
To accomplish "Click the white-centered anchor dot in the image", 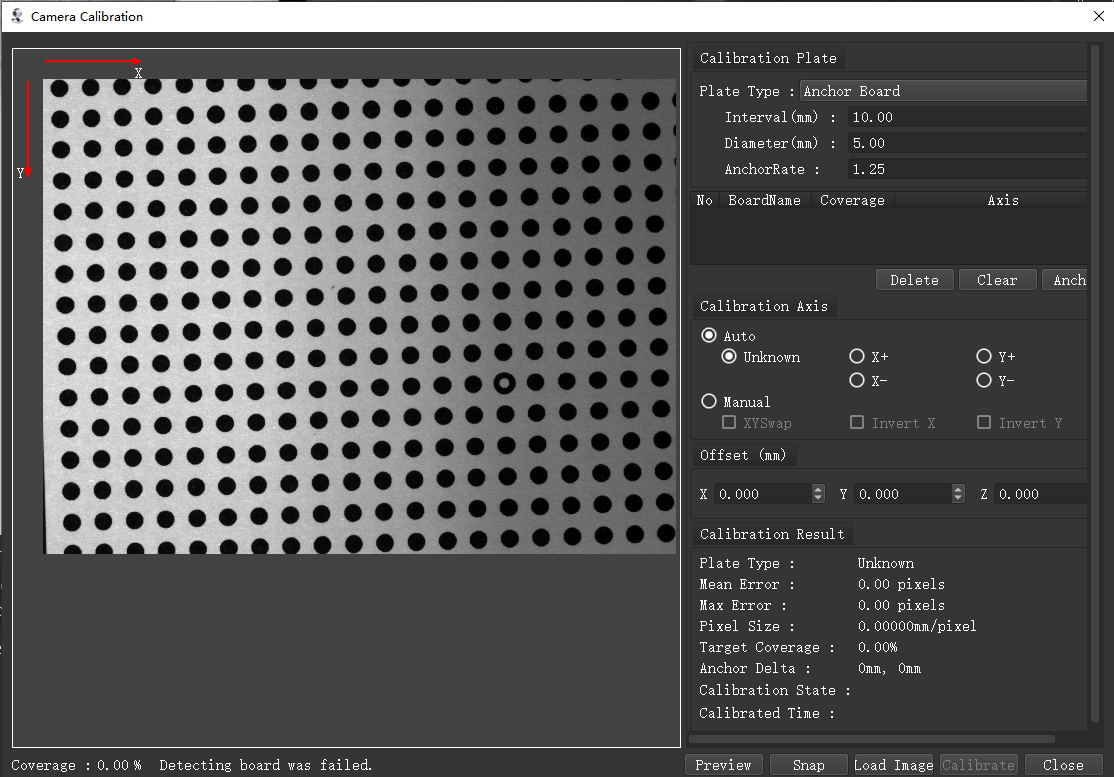I will pyautogui.click(x=505, y=383).
